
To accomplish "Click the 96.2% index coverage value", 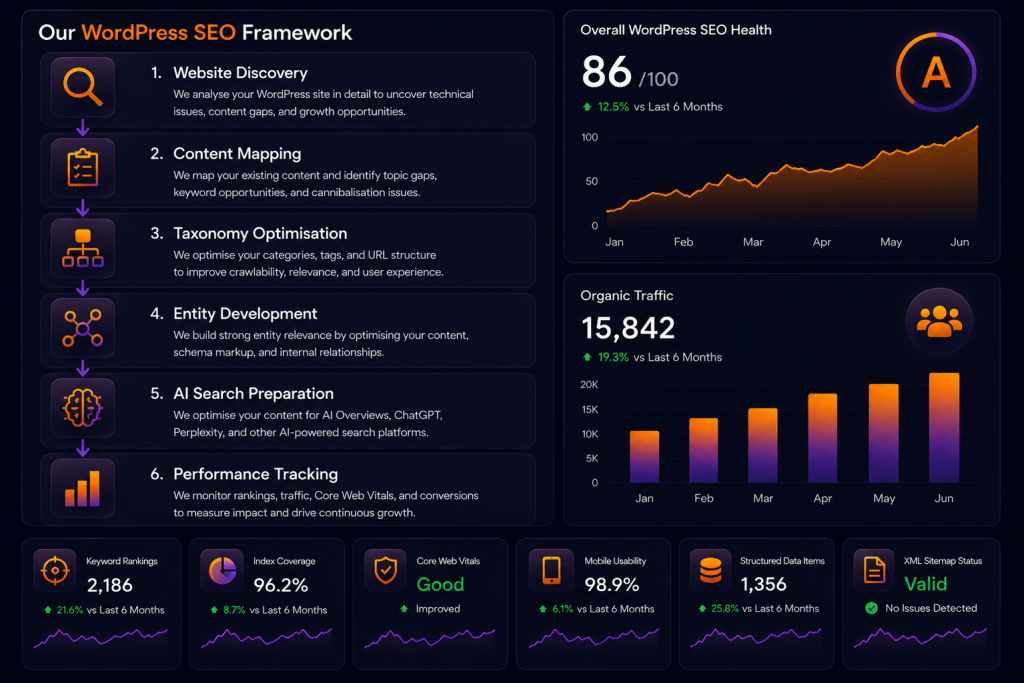I will 281,585.
